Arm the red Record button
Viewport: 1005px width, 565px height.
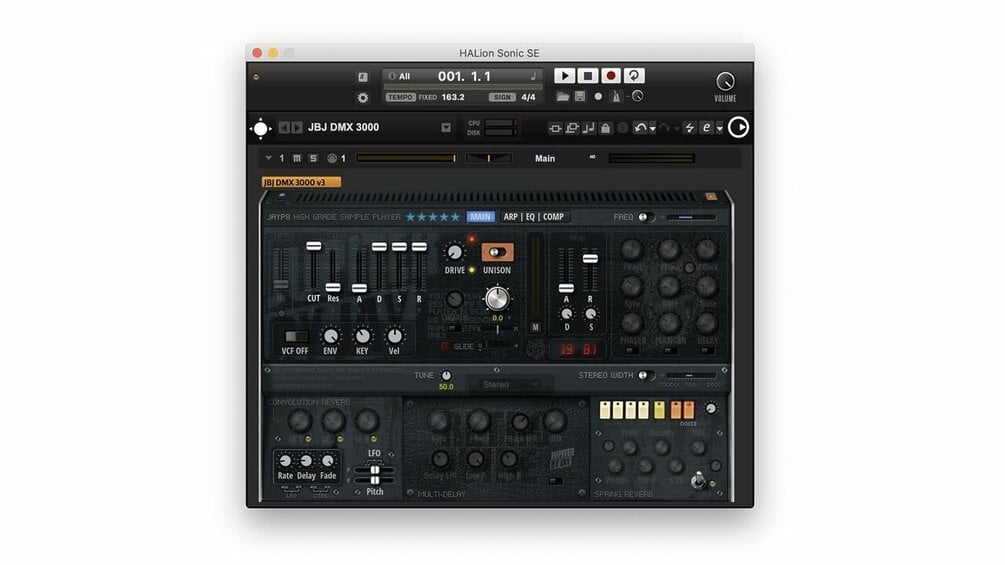pyautogui.click(x=611, y=76)
